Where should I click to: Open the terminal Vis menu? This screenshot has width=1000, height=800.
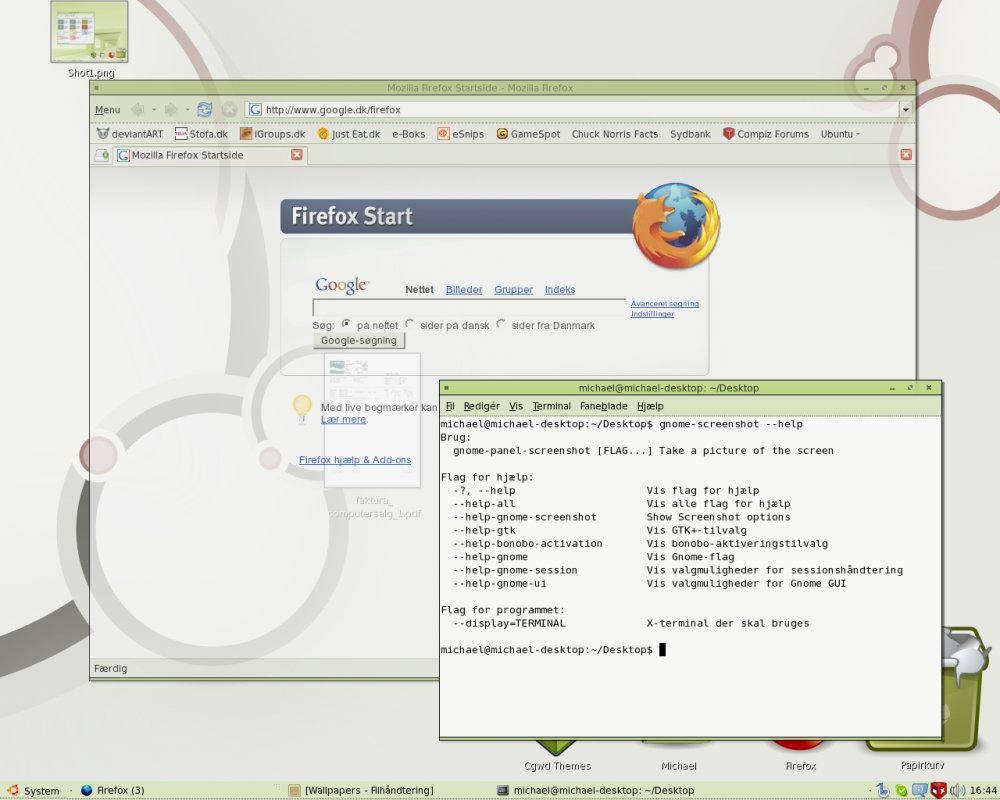(516, 406)
